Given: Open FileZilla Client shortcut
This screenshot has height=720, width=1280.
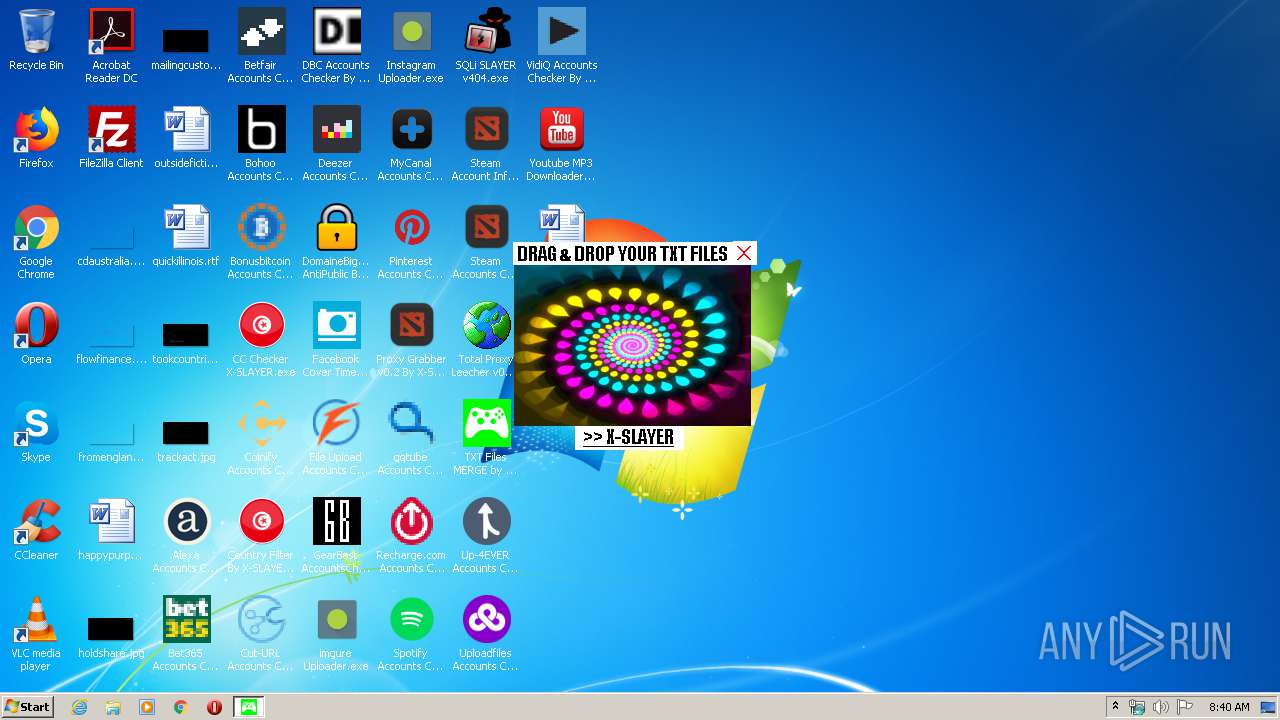Looking at the screenshot, I should tap(111, 131).
